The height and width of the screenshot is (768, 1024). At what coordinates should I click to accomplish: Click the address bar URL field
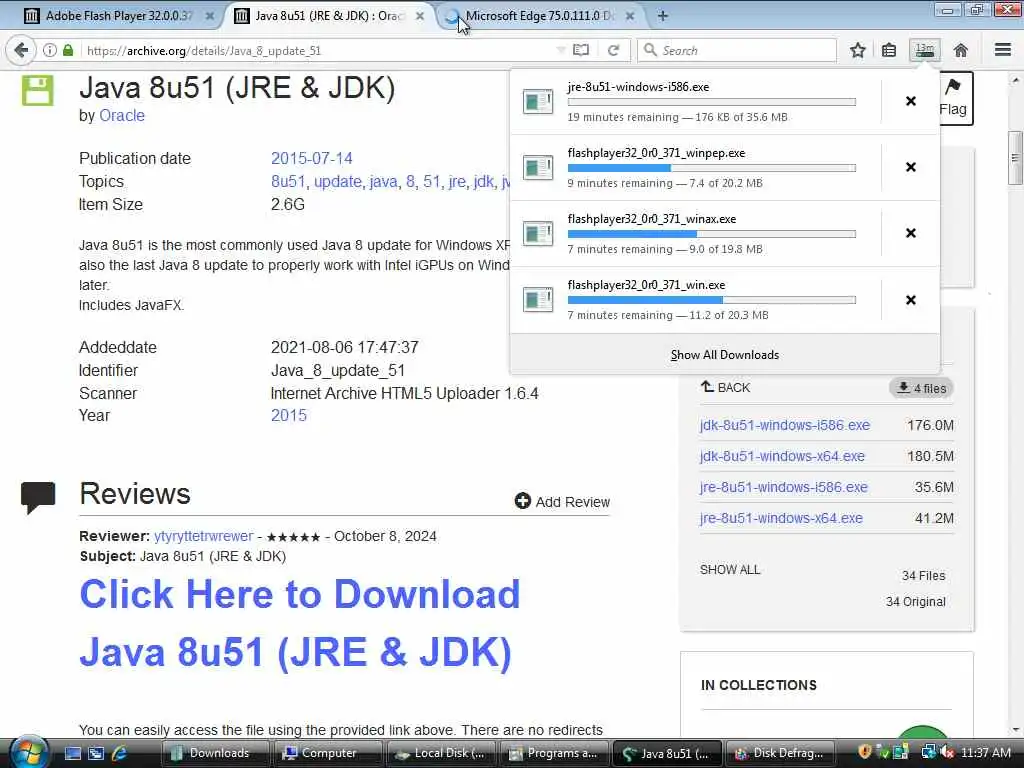click(x=320, y=50)
